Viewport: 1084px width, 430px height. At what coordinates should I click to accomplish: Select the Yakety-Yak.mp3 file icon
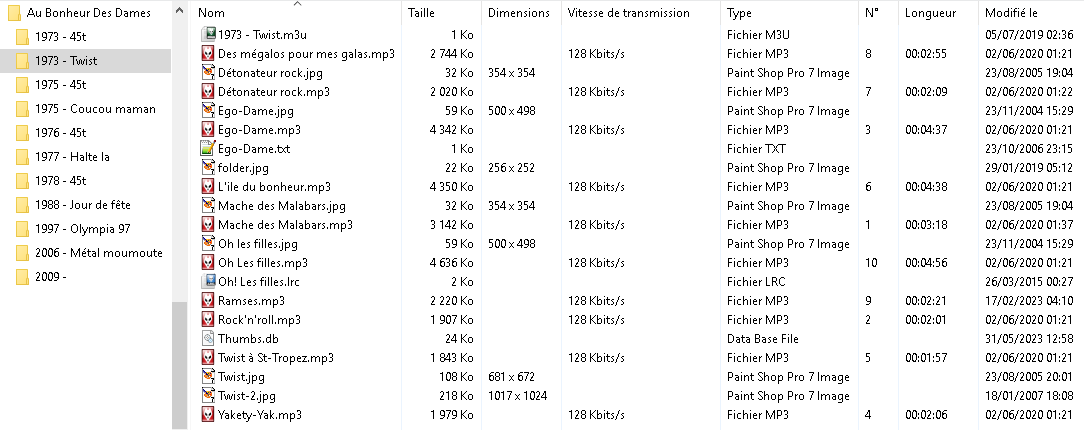tap(207, 415)
